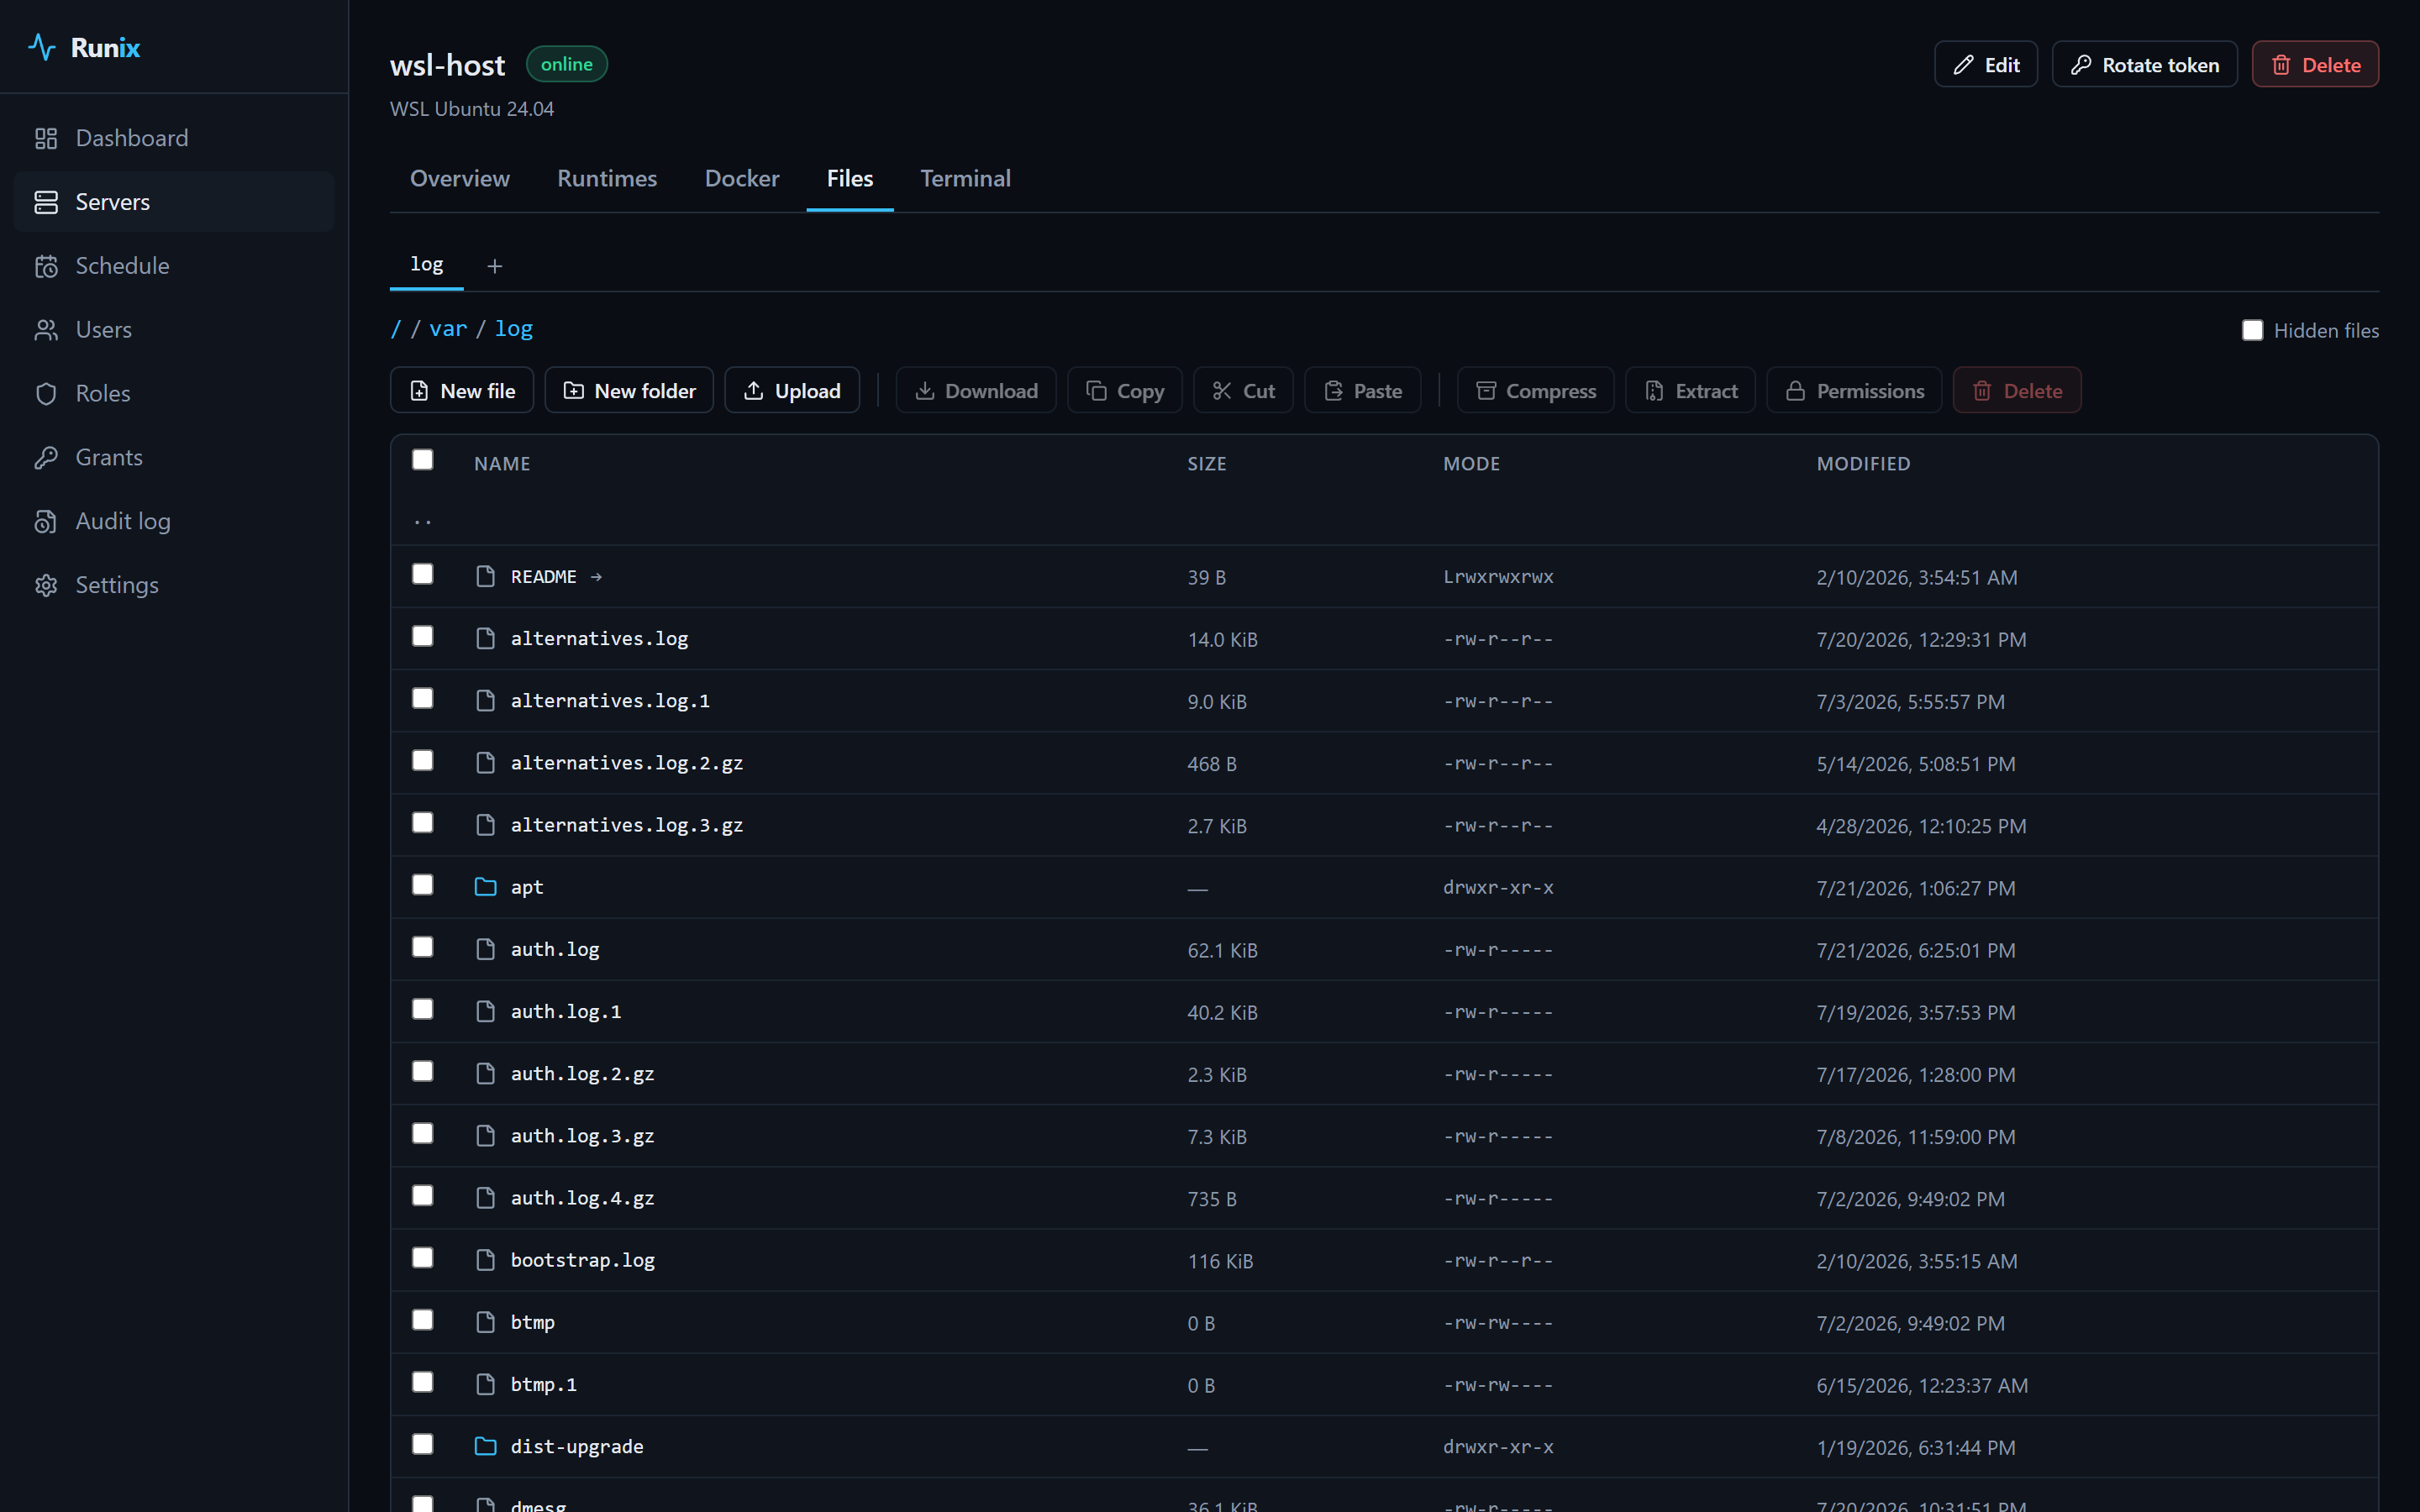Click the auth.log file icon

pos(485,949)
